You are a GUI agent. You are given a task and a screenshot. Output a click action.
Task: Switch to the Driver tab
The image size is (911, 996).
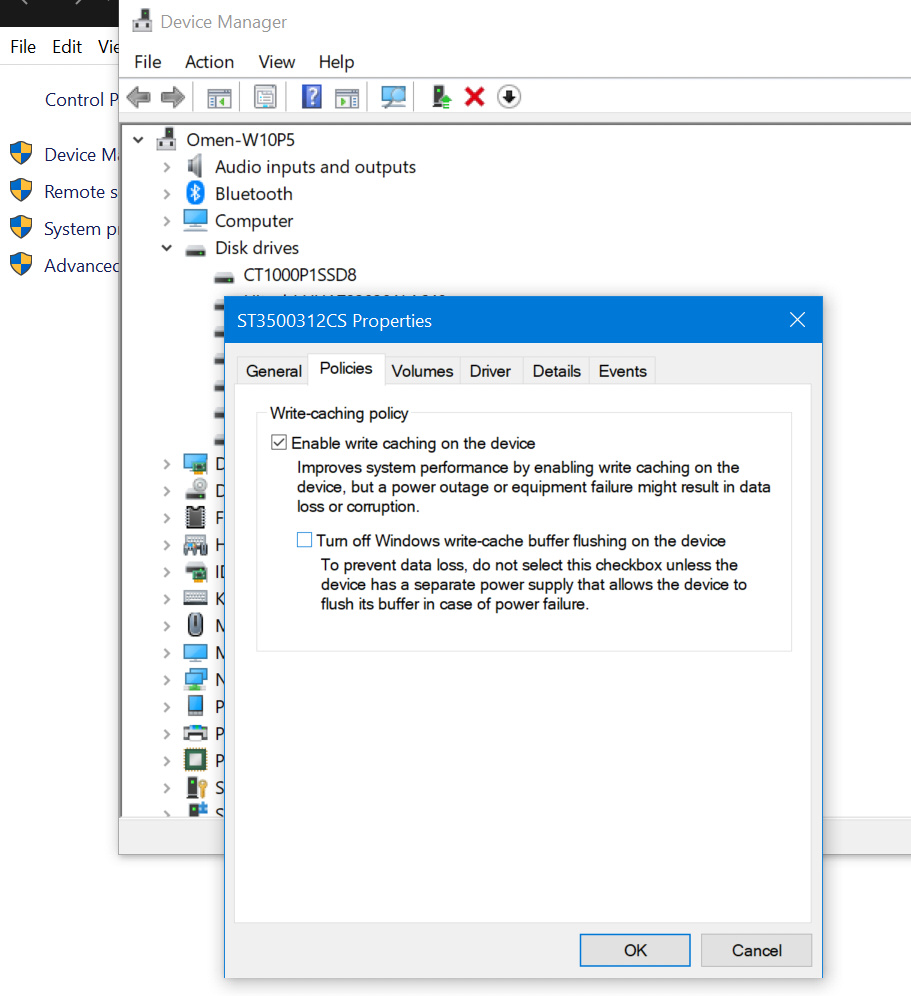(490, 371)
